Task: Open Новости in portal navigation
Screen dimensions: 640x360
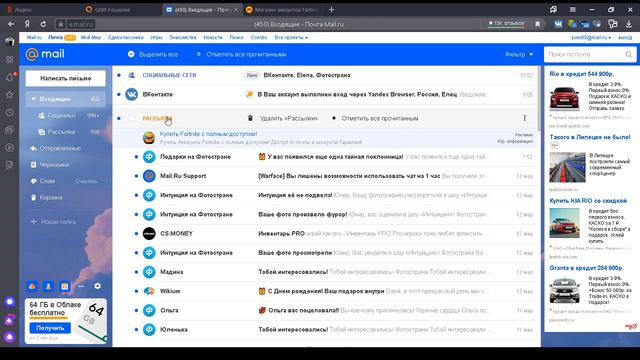Action: pyautogui.click(x=213, y=37)
